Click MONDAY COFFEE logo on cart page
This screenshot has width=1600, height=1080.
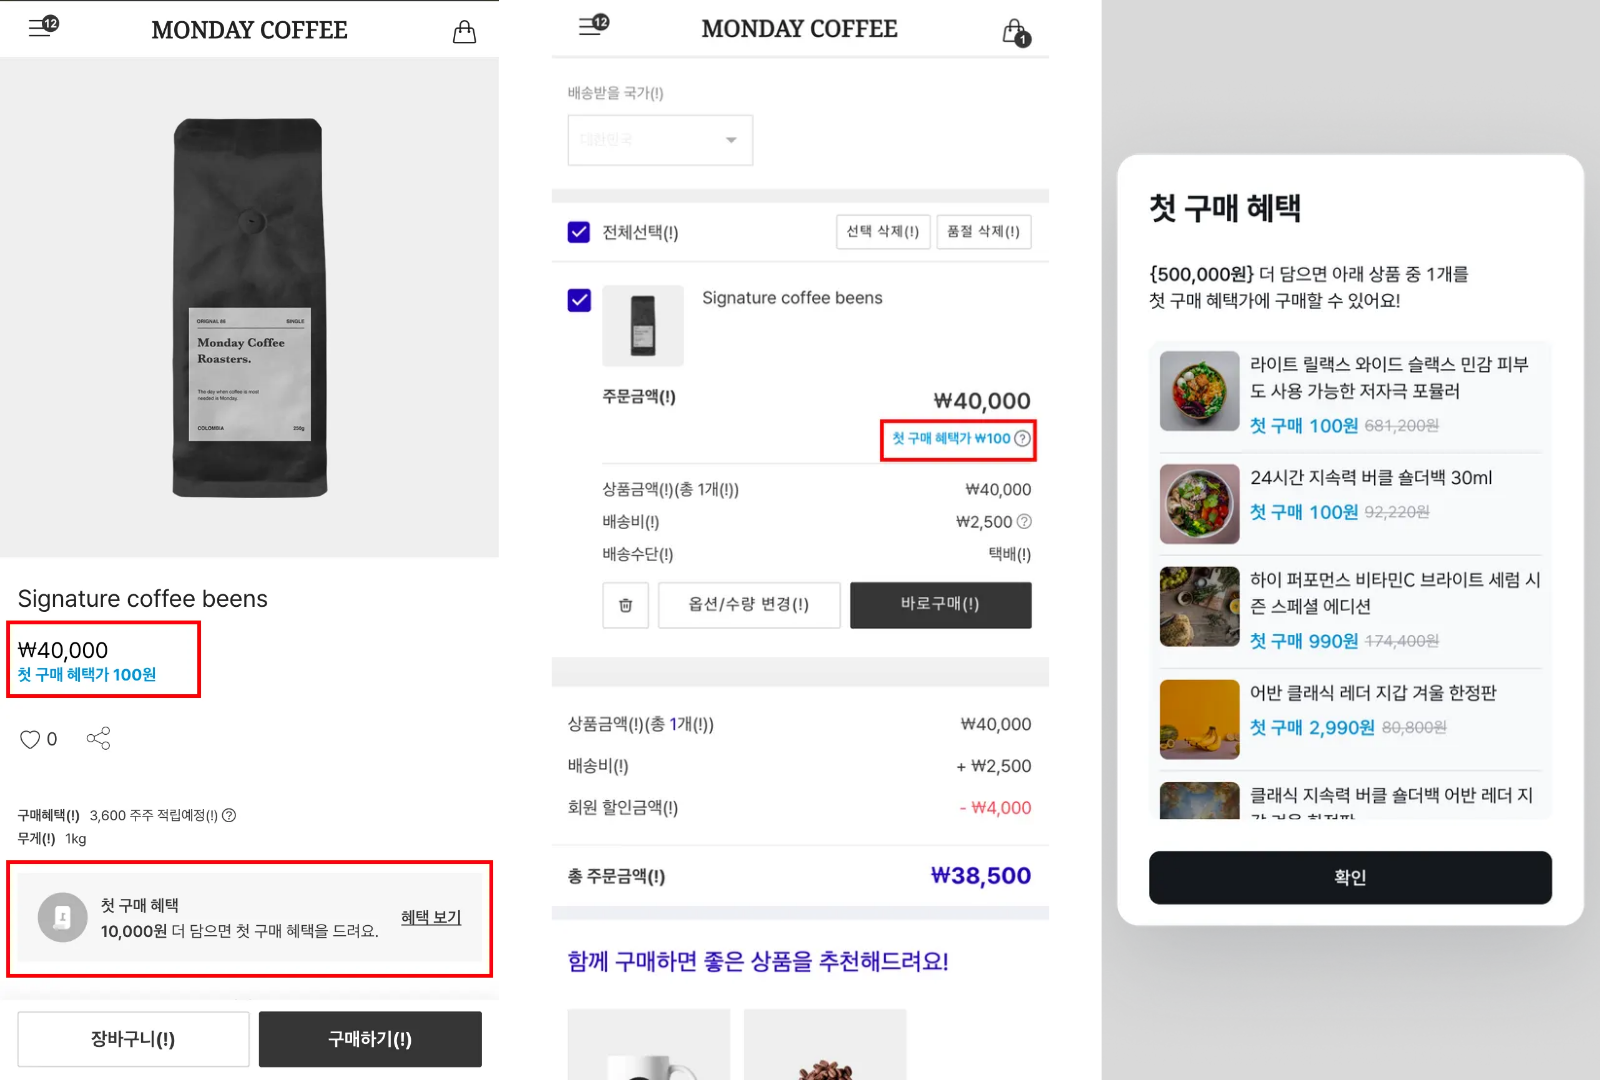click(800, 29)
